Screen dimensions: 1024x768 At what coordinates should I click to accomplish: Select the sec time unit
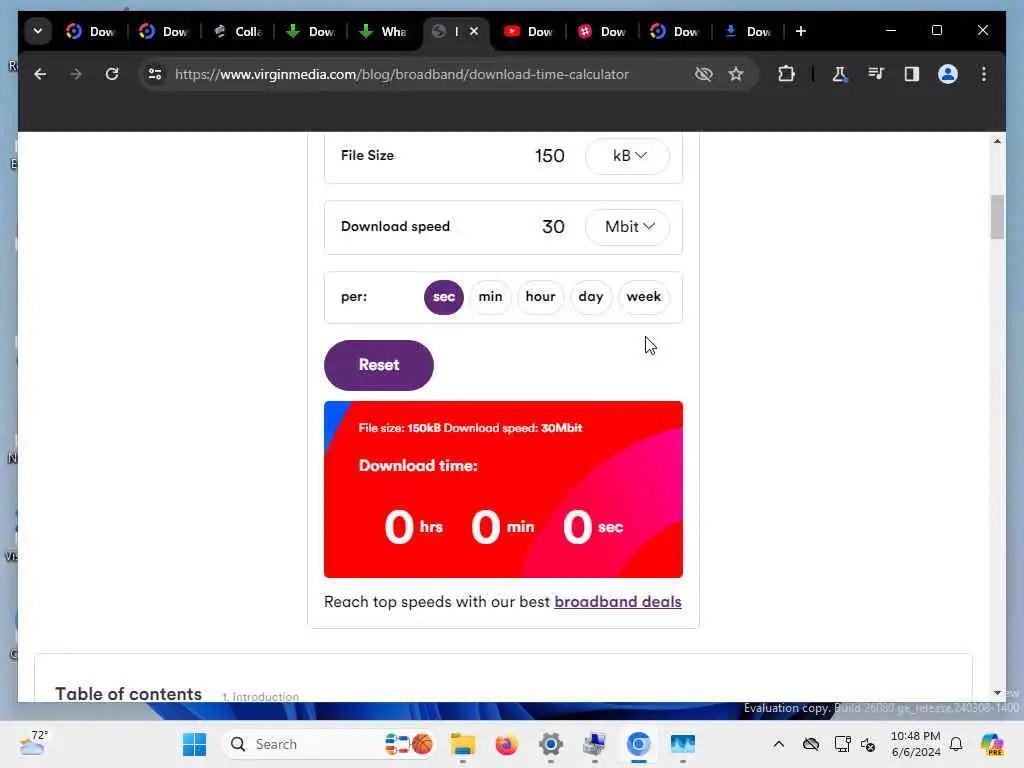(x=443, y=297)
